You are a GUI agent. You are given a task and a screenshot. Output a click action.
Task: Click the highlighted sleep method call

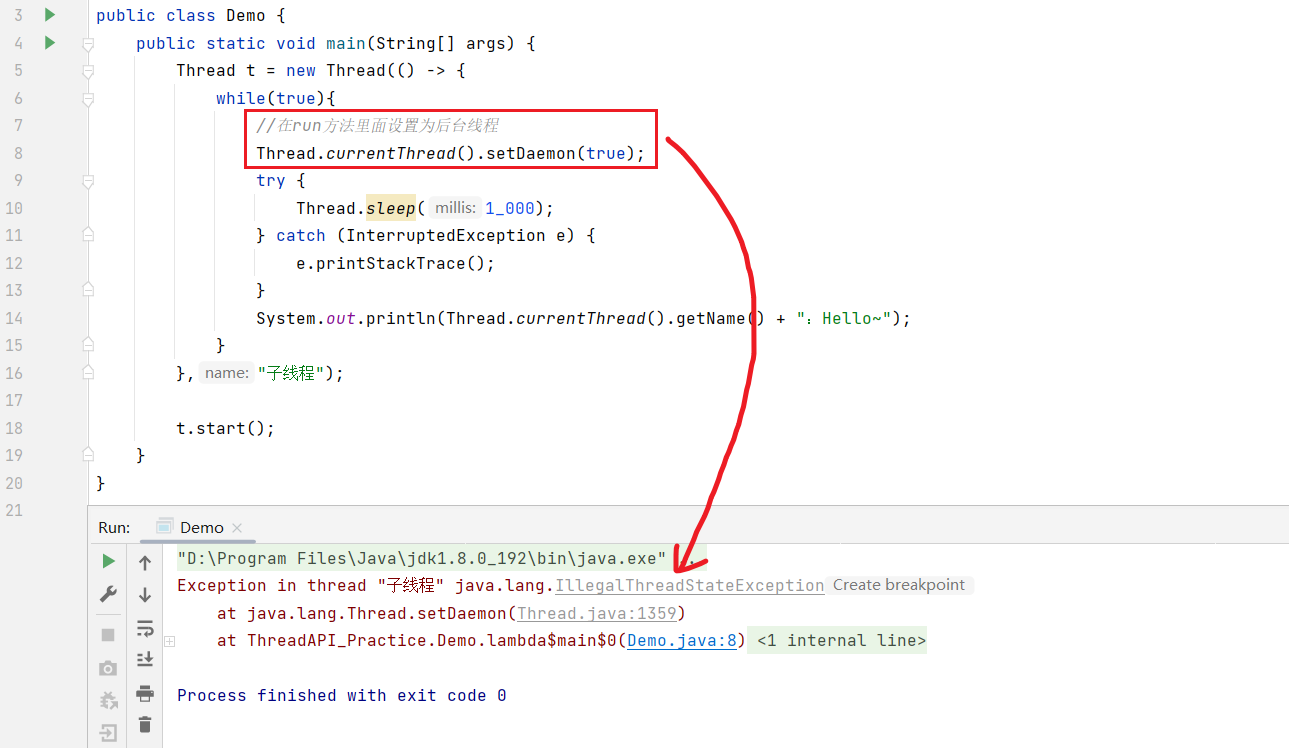coord(391,208)
